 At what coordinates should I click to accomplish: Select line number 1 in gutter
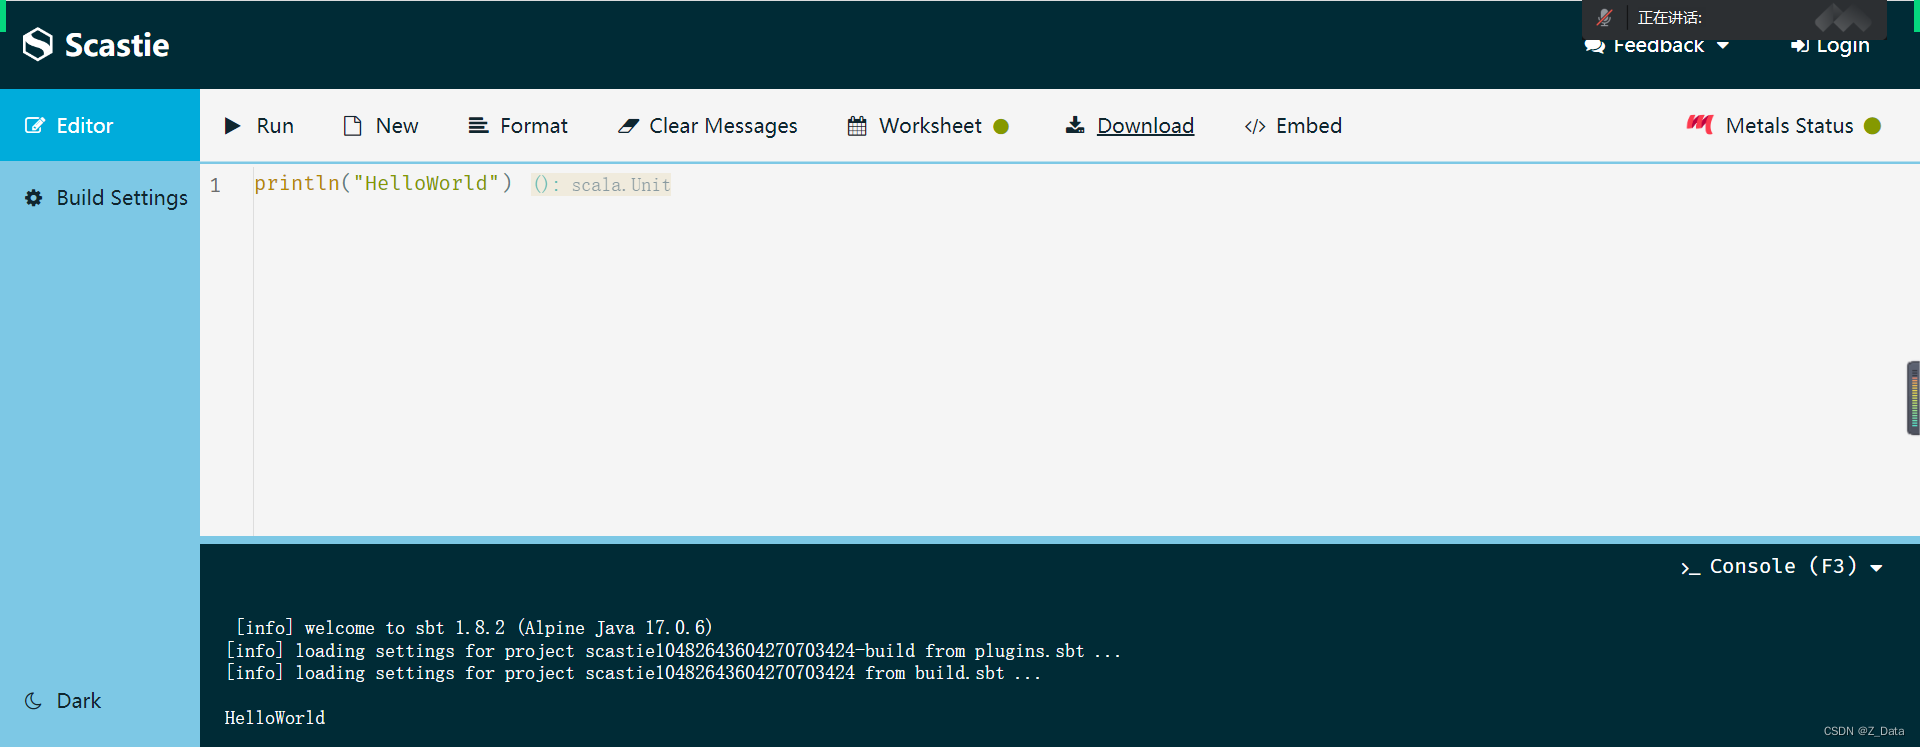pyautogui.click(x=215, y=185)
